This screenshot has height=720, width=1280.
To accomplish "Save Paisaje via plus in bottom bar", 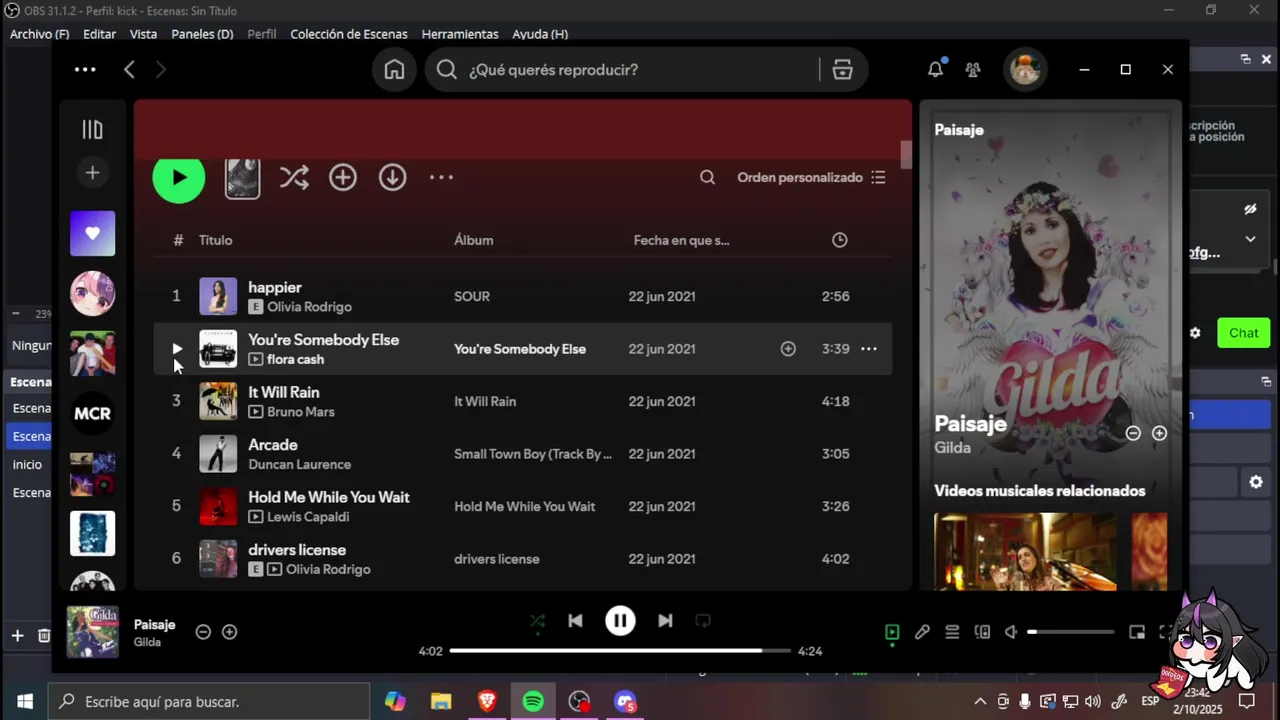I will [229, 632].
